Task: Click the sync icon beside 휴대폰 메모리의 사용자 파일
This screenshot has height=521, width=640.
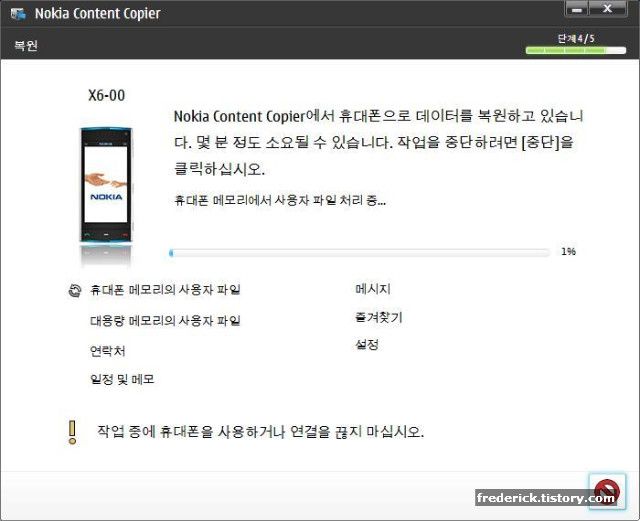Action: [x=75, y=291]
